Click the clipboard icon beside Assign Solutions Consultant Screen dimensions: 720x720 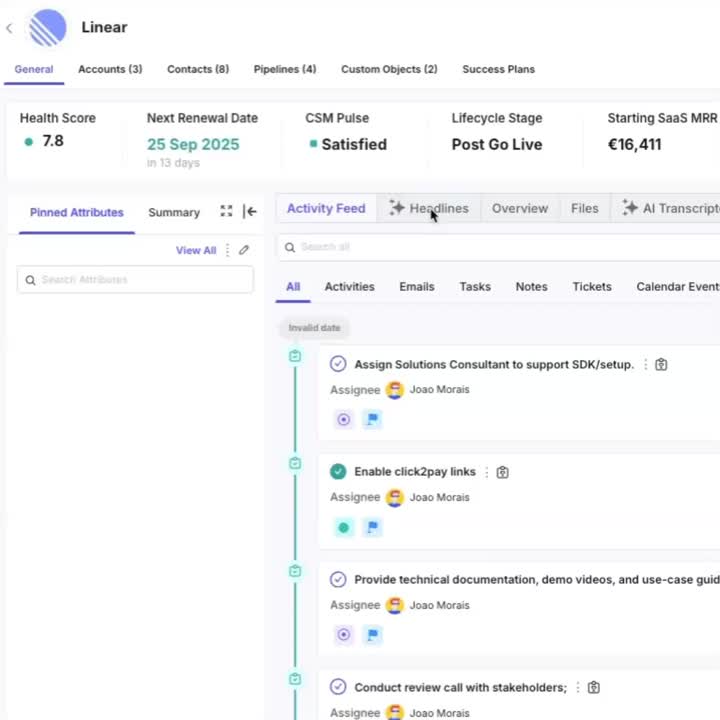click(661, 365)
